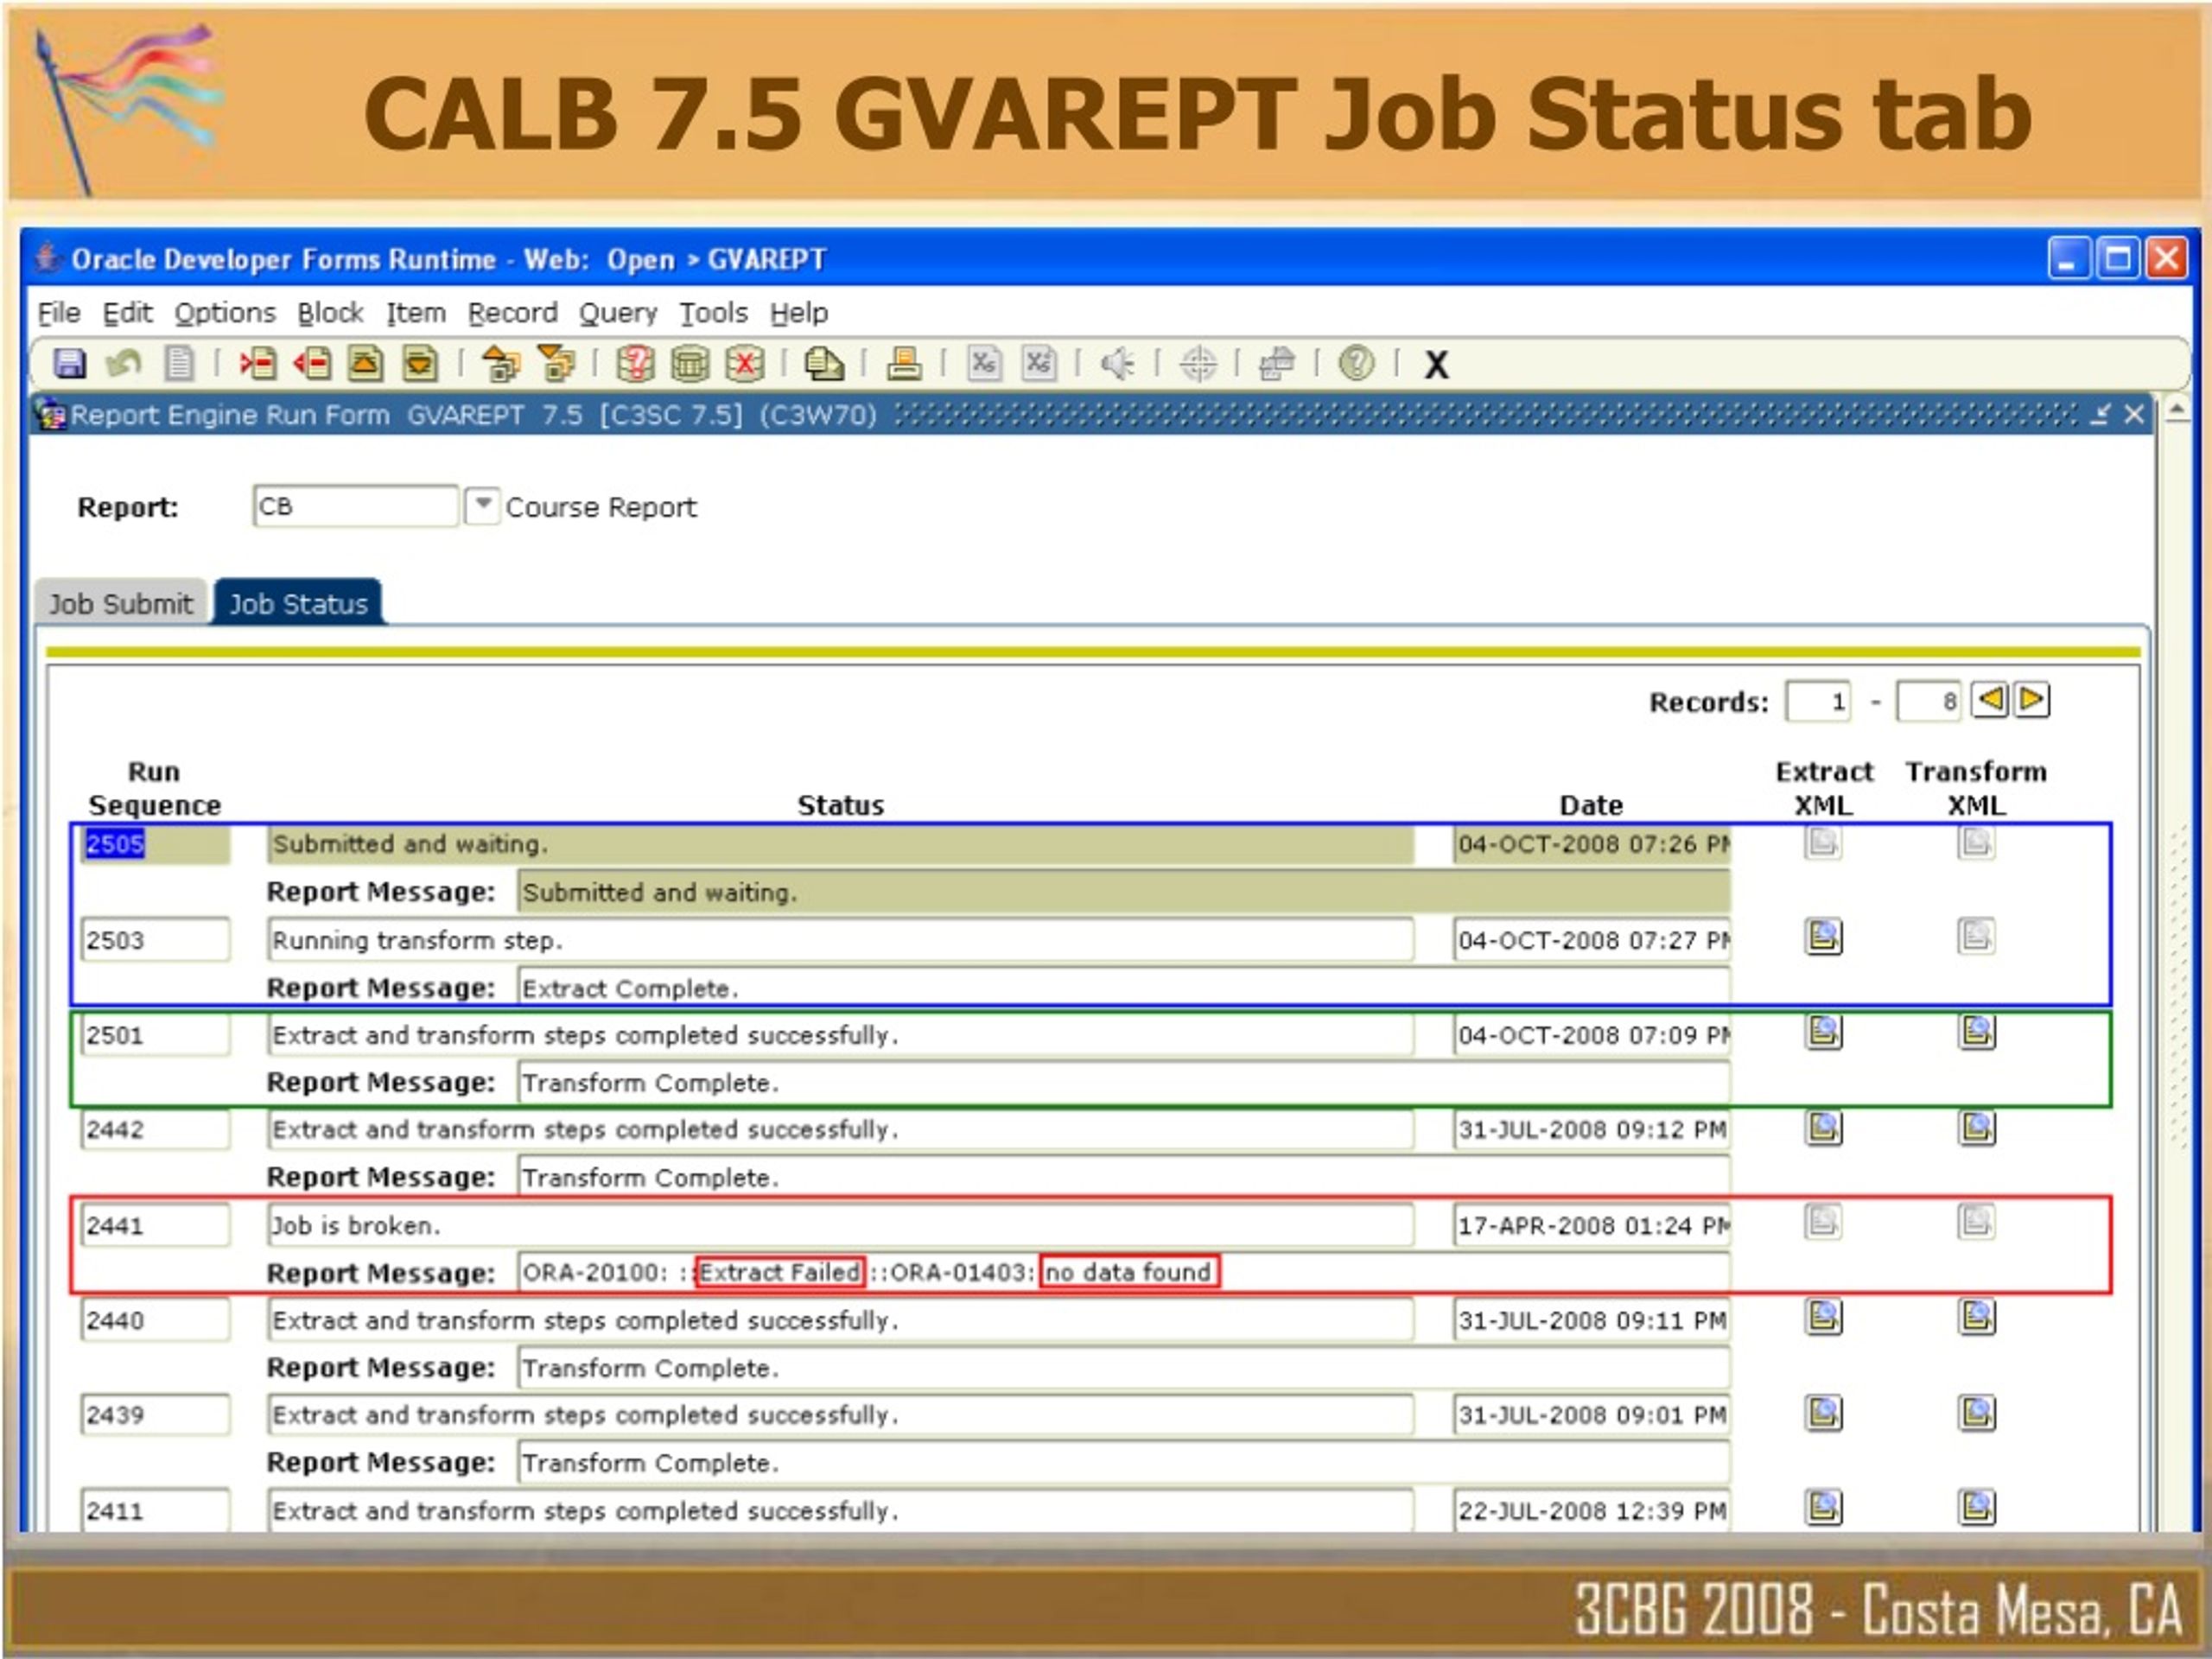The width and height of the screenshot is (2212, 1659).
Task: Open Extract XML for run 2501
Action: (1823, 1031)
